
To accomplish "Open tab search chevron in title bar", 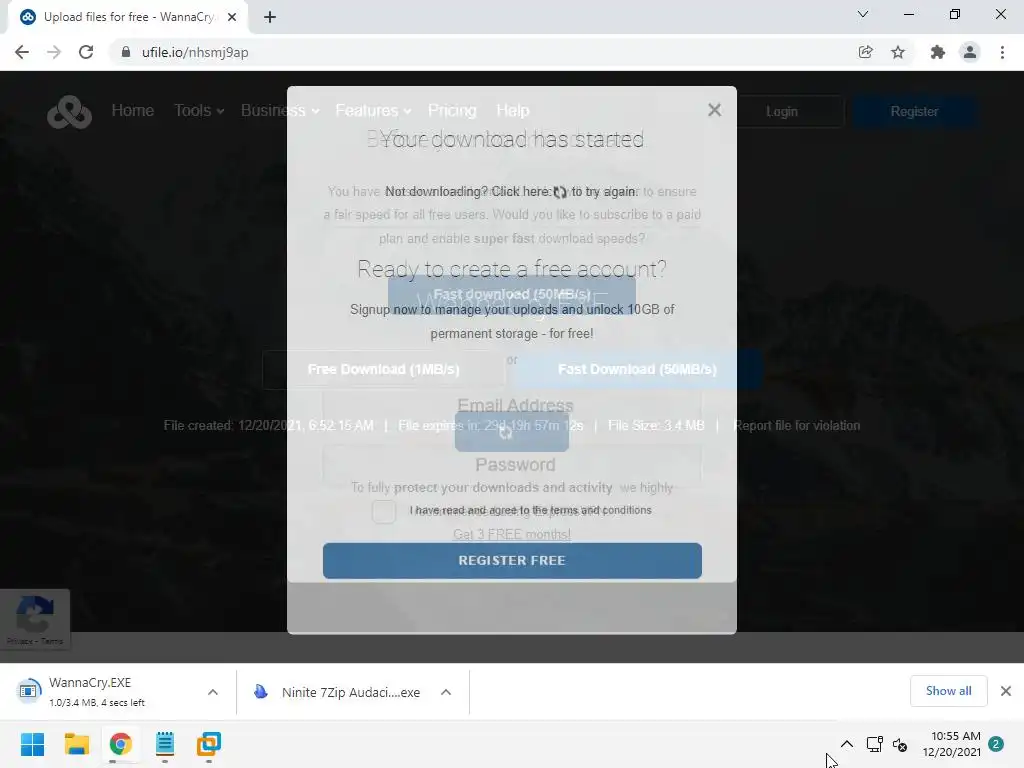I will pyautogui.click(x=863, y=14).
